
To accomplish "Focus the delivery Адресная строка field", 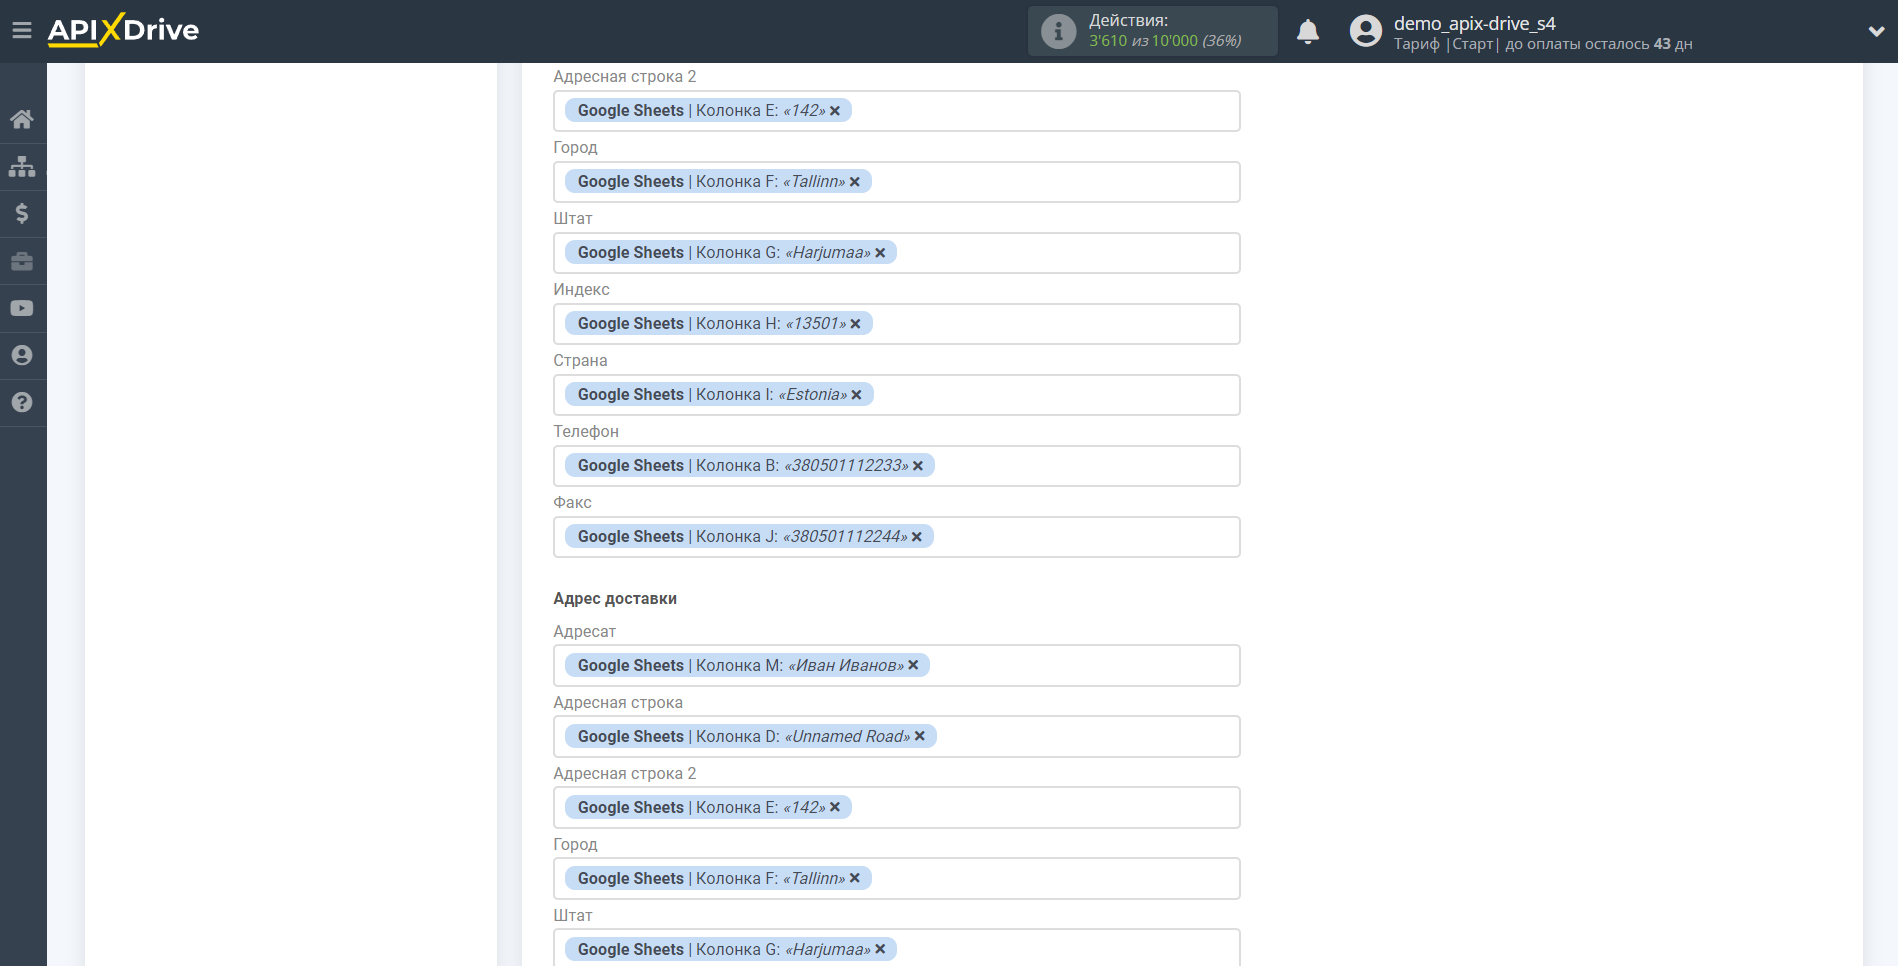I will (896, 736).
